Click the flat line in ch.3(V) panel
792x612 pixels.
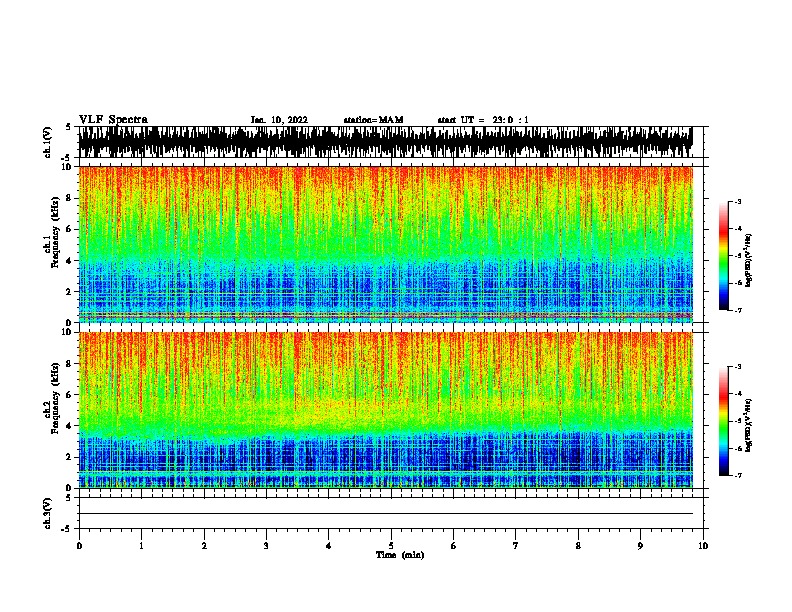385,514
